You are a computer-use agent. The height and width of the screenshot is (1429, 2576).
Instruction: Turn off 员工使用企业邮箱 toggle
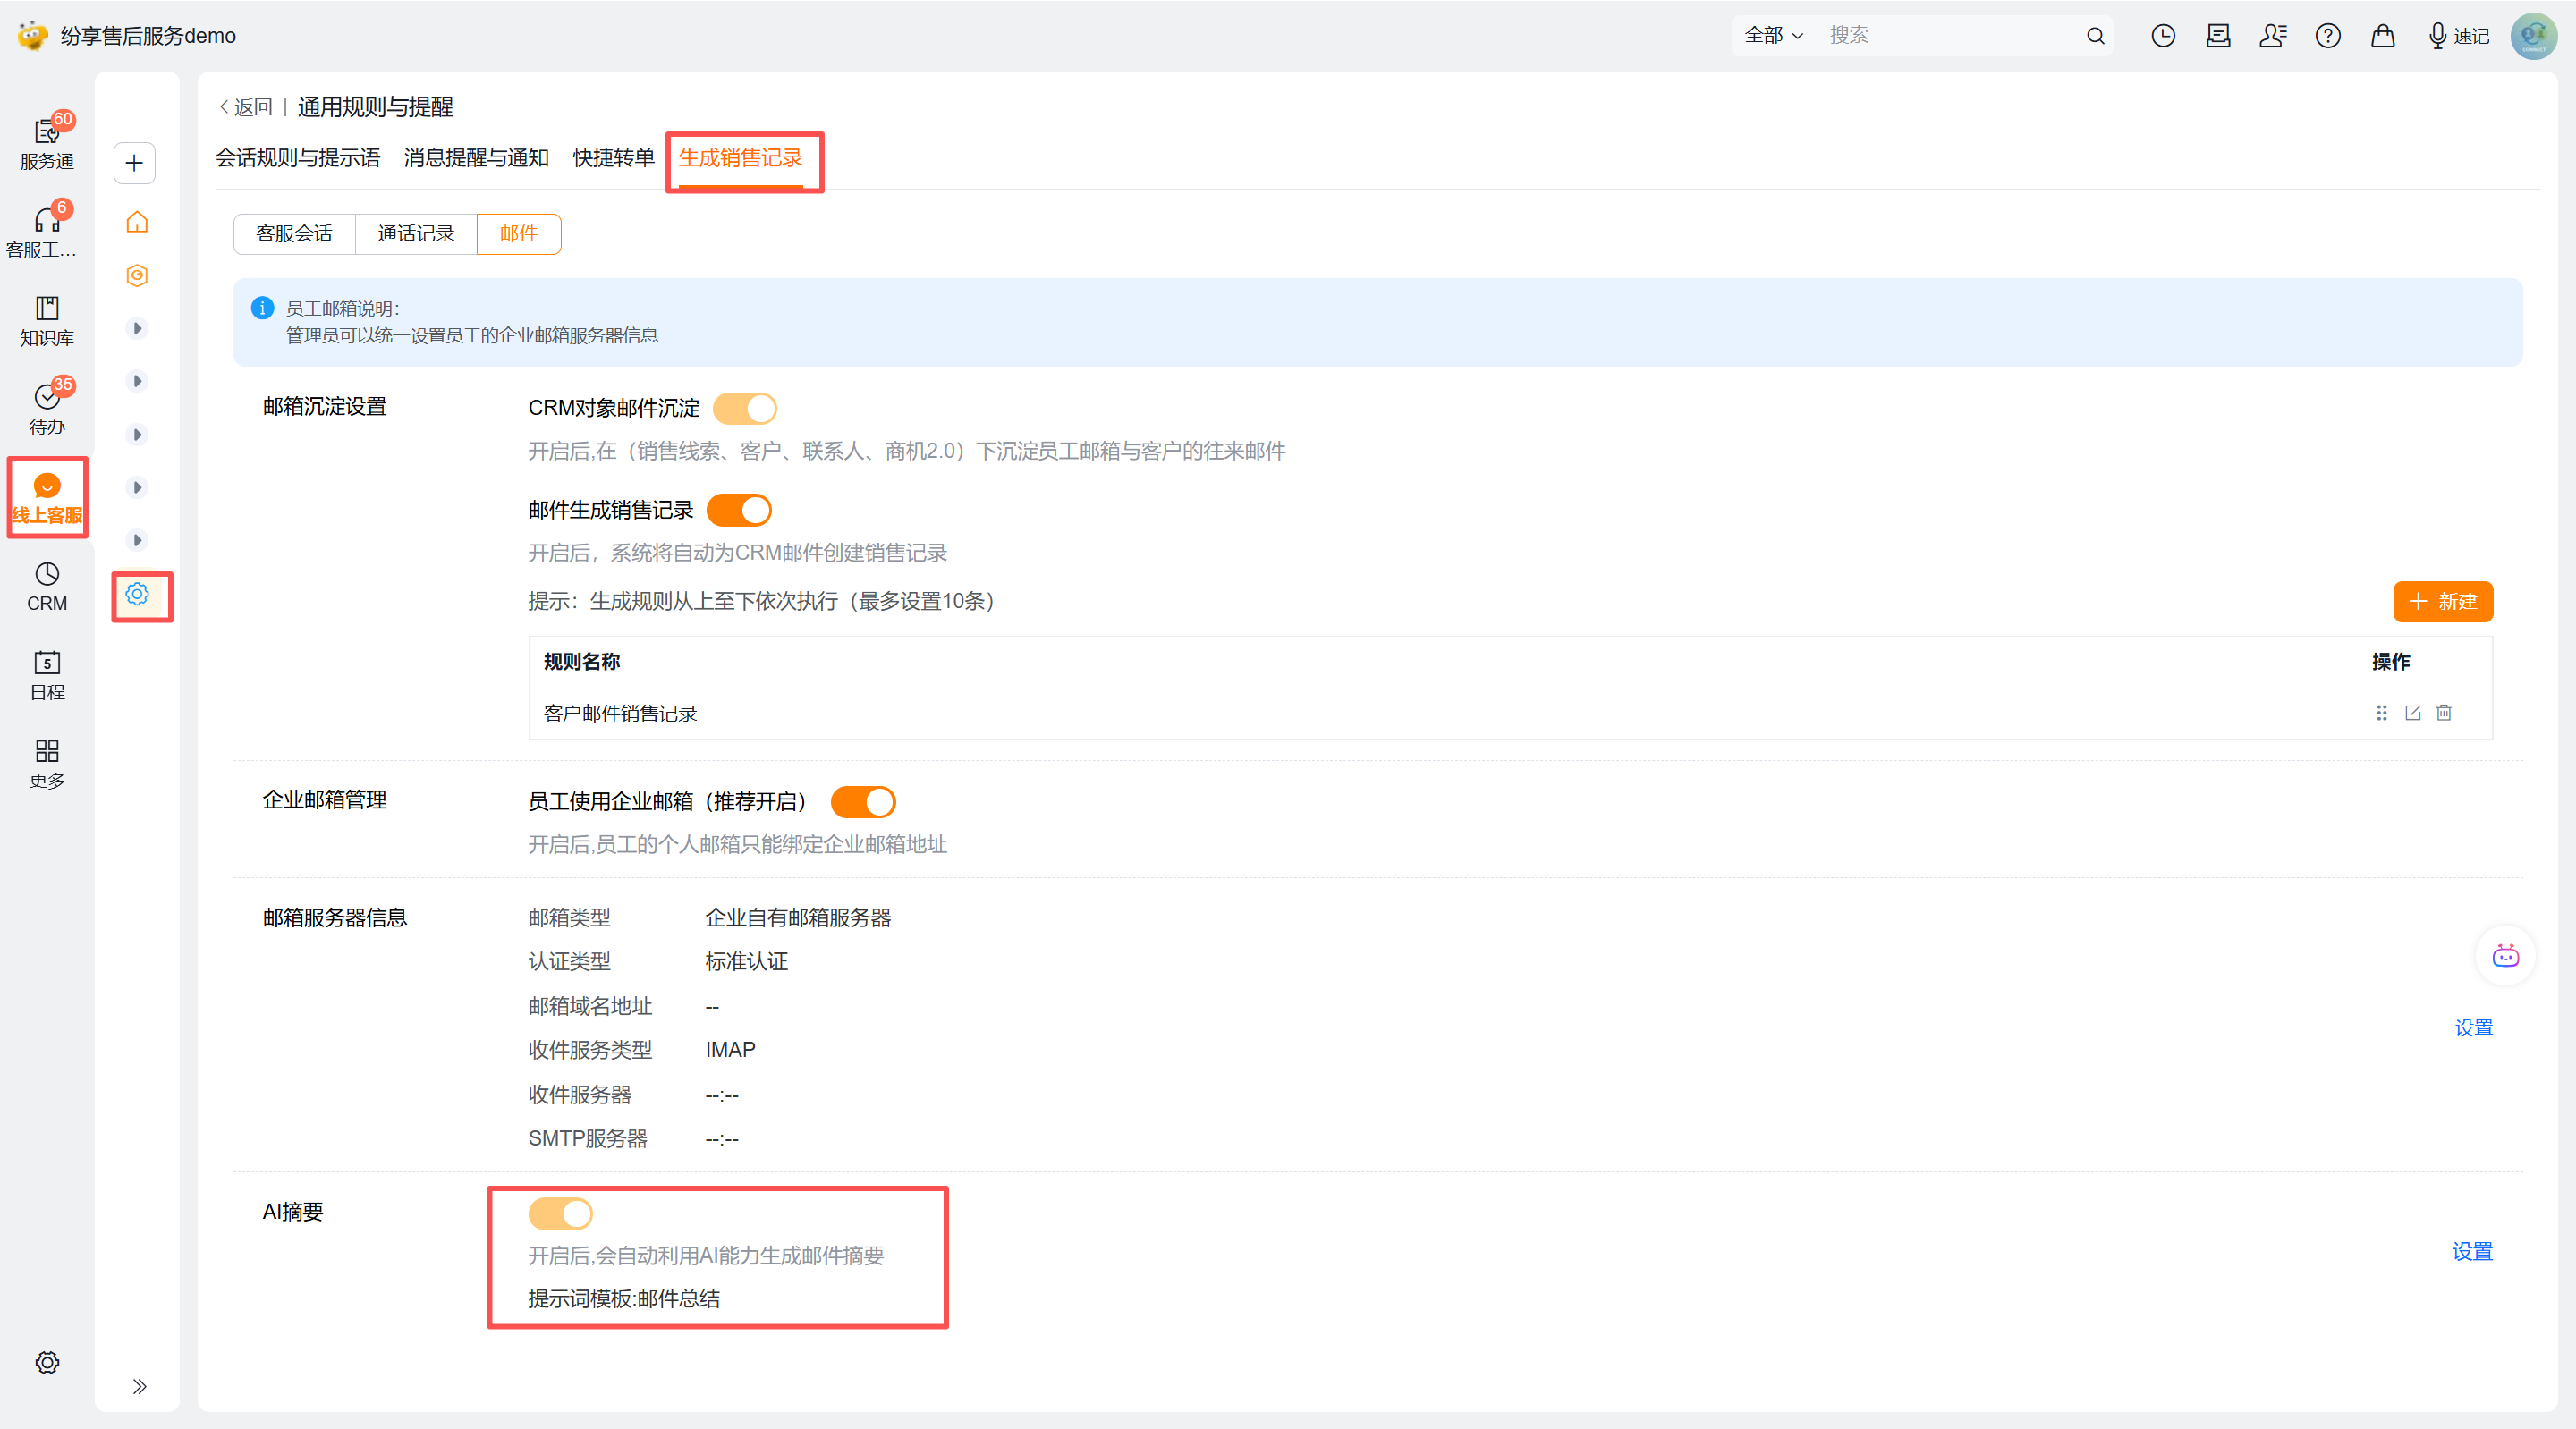[x=863, y=802]
